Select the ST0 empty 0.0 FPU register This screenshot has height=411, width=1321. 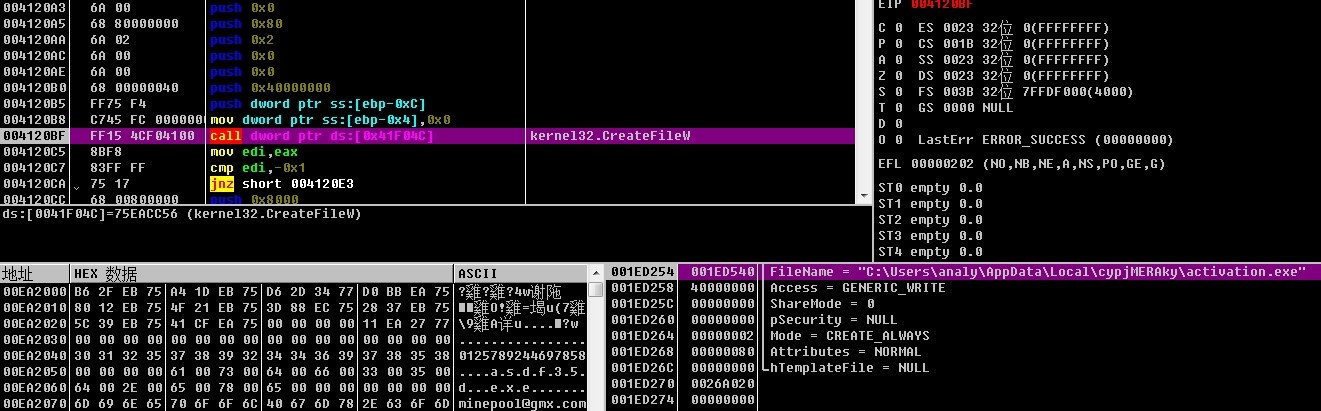pyautogui.click(x=930, y=188)
